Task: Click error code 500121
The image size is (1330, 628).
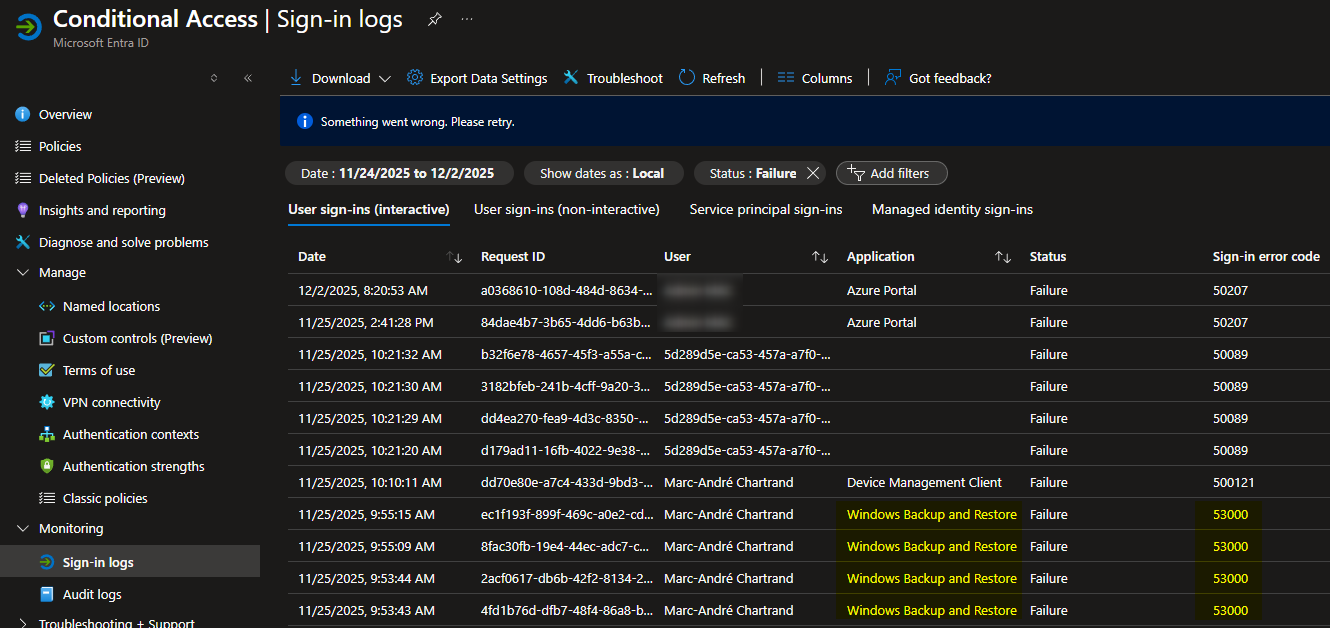Action: (1234, 482)
